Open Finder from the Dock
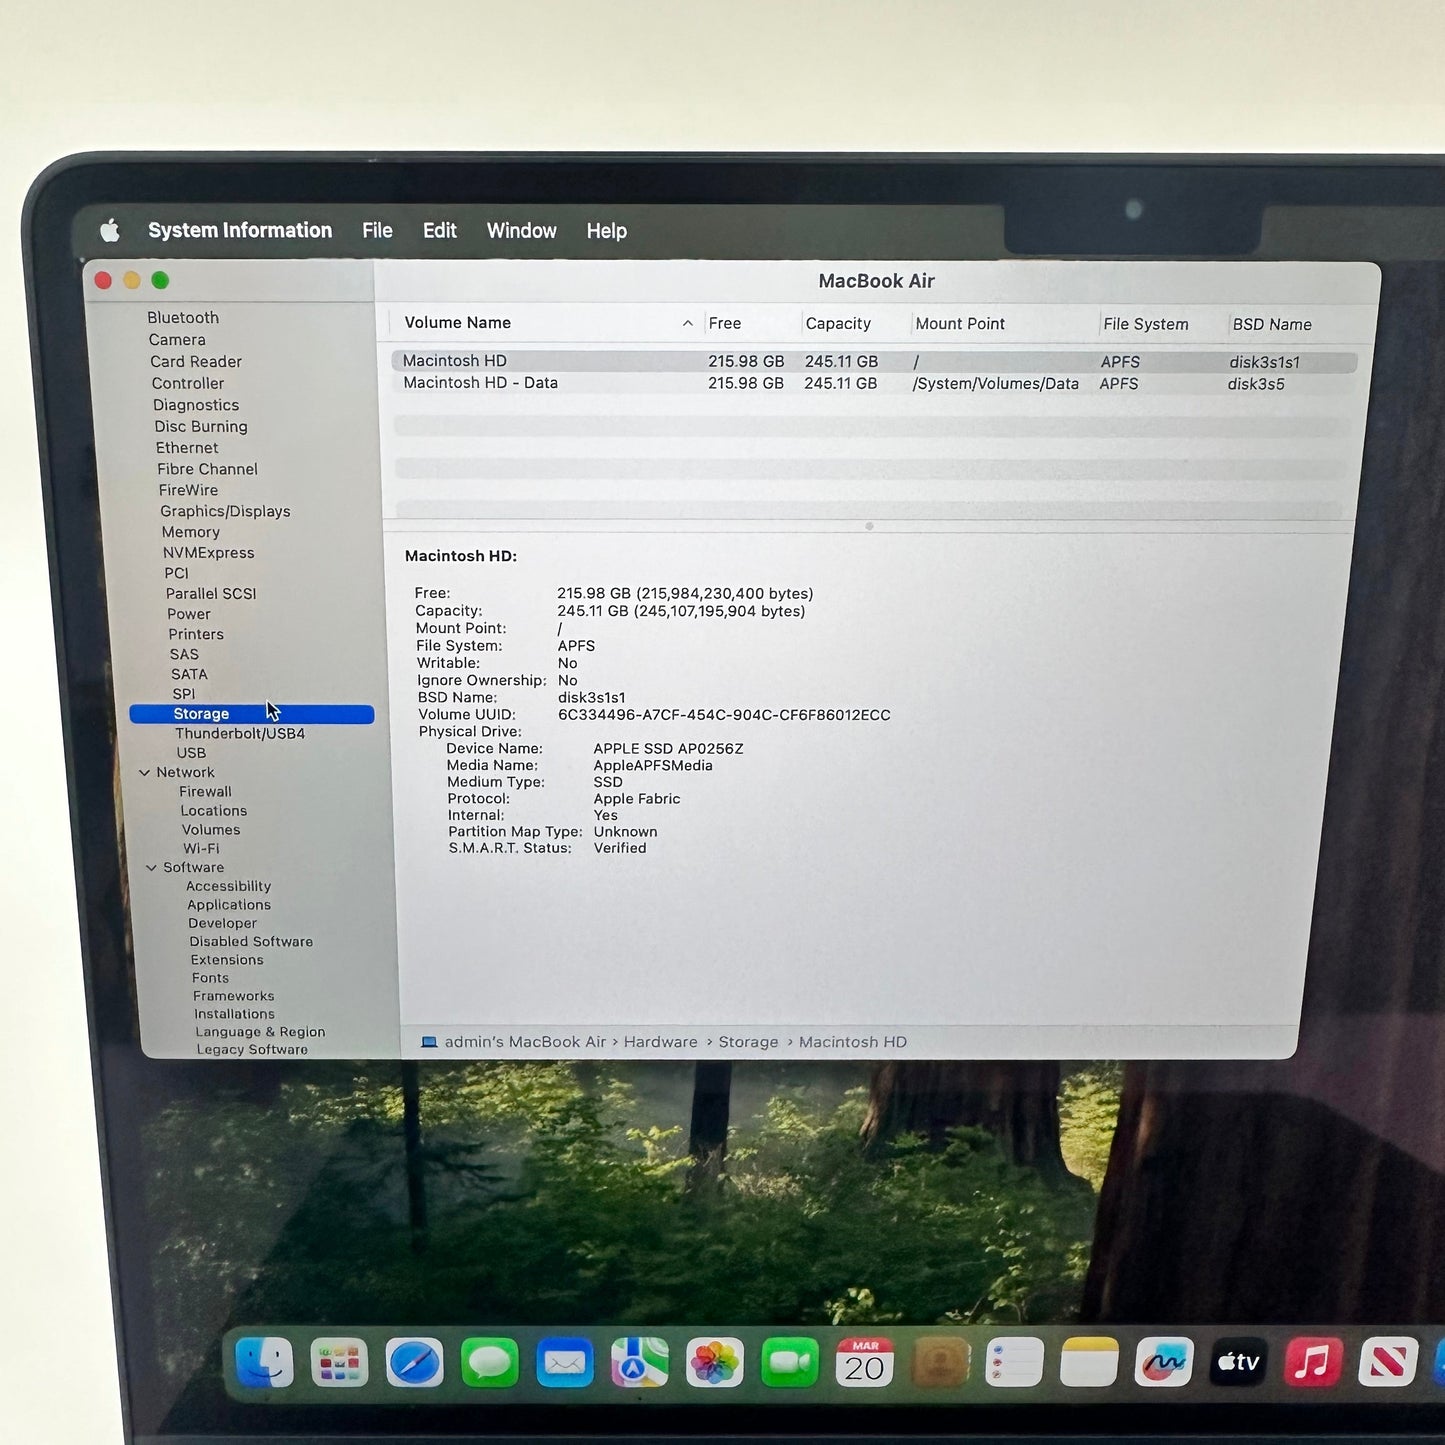The width and height of the screenshot is (1445, 1445). [x=264, y=1362]
